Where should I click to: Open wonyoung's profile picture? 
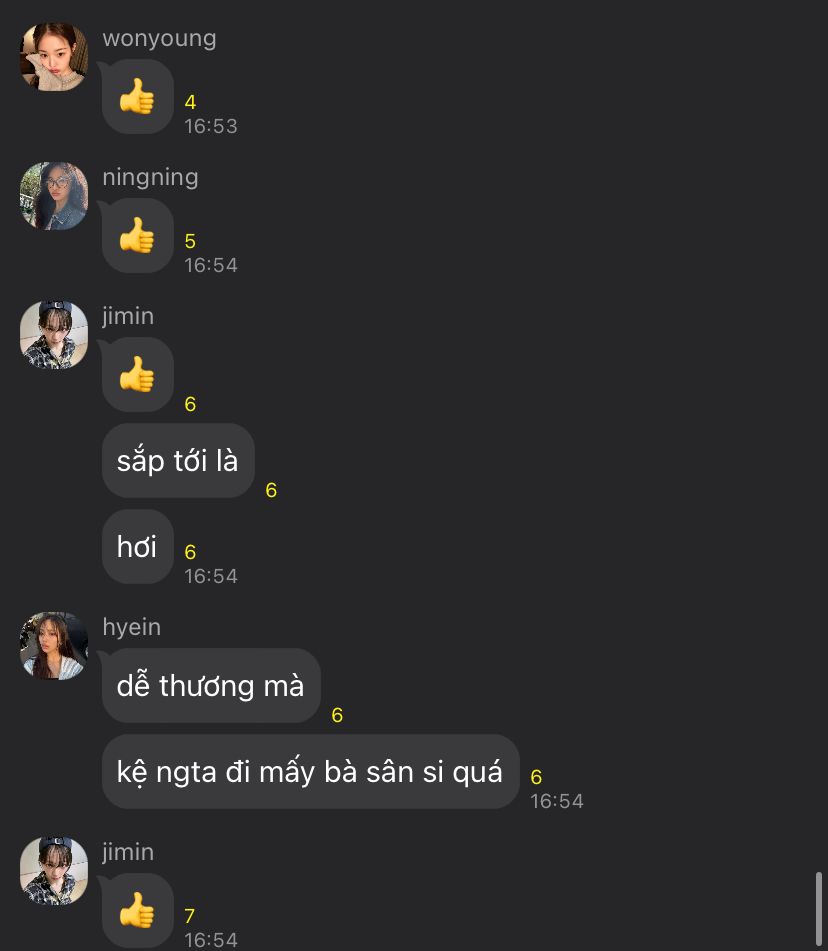tap(54, 57)
